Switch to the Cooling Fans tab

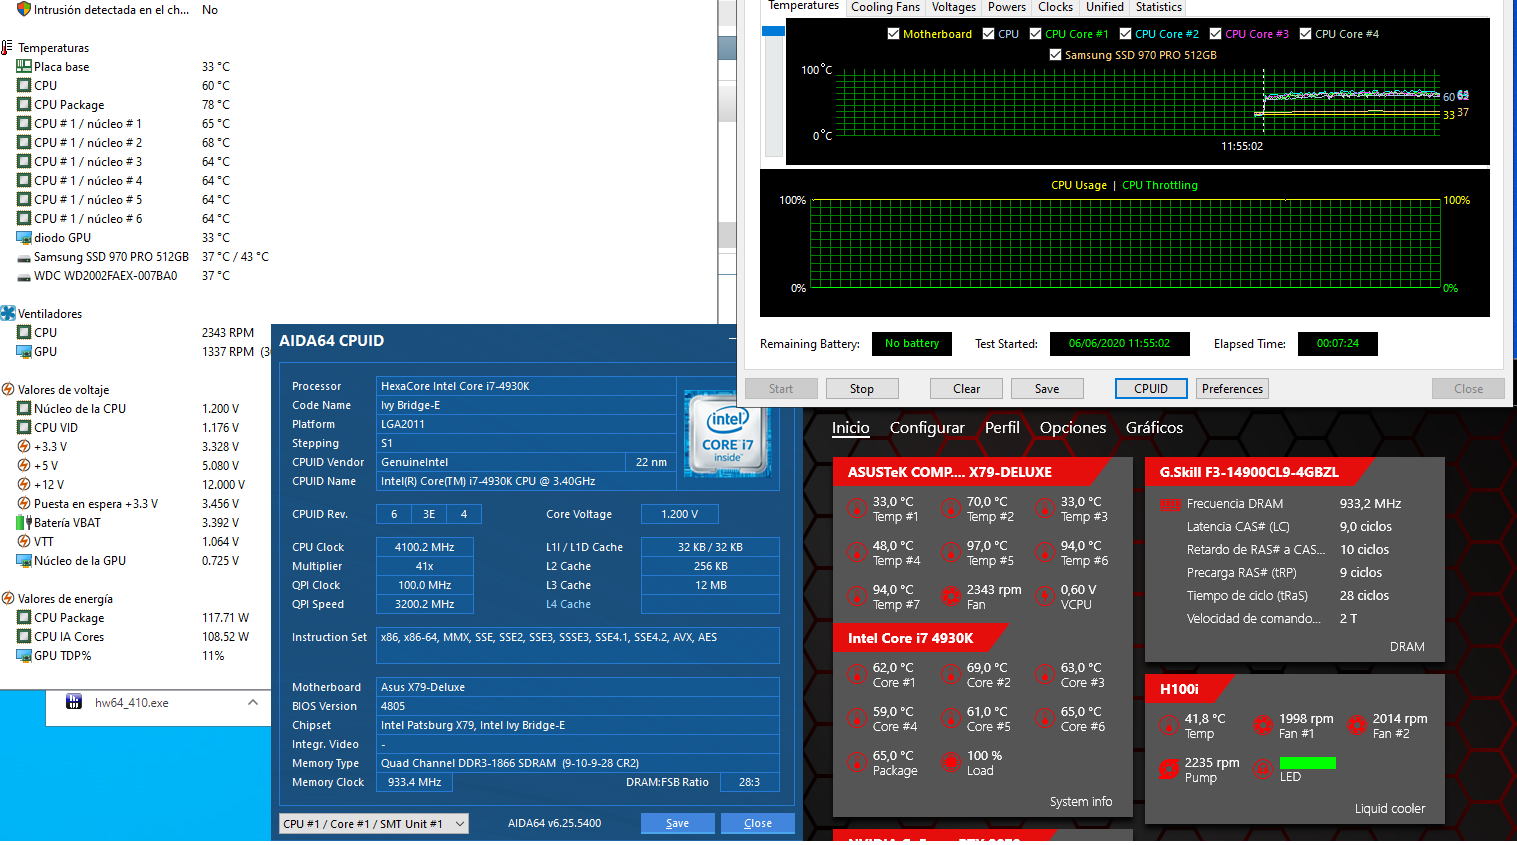coord(885,7)
